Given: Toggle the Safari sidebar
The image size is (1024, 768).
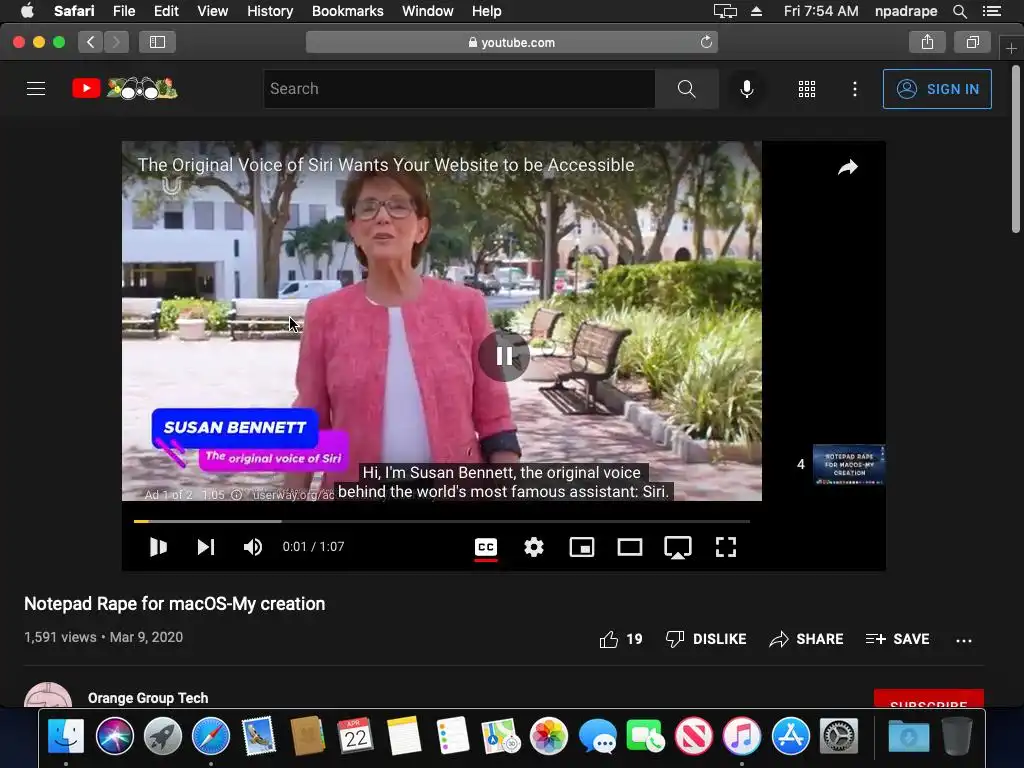Looking at the screenshot, I should point(157,42).
